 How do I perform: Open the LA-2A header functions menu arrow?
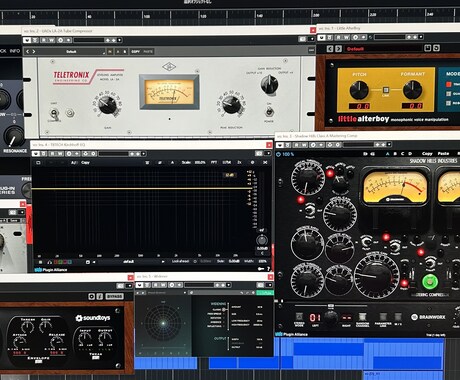(x=312, y=39)
